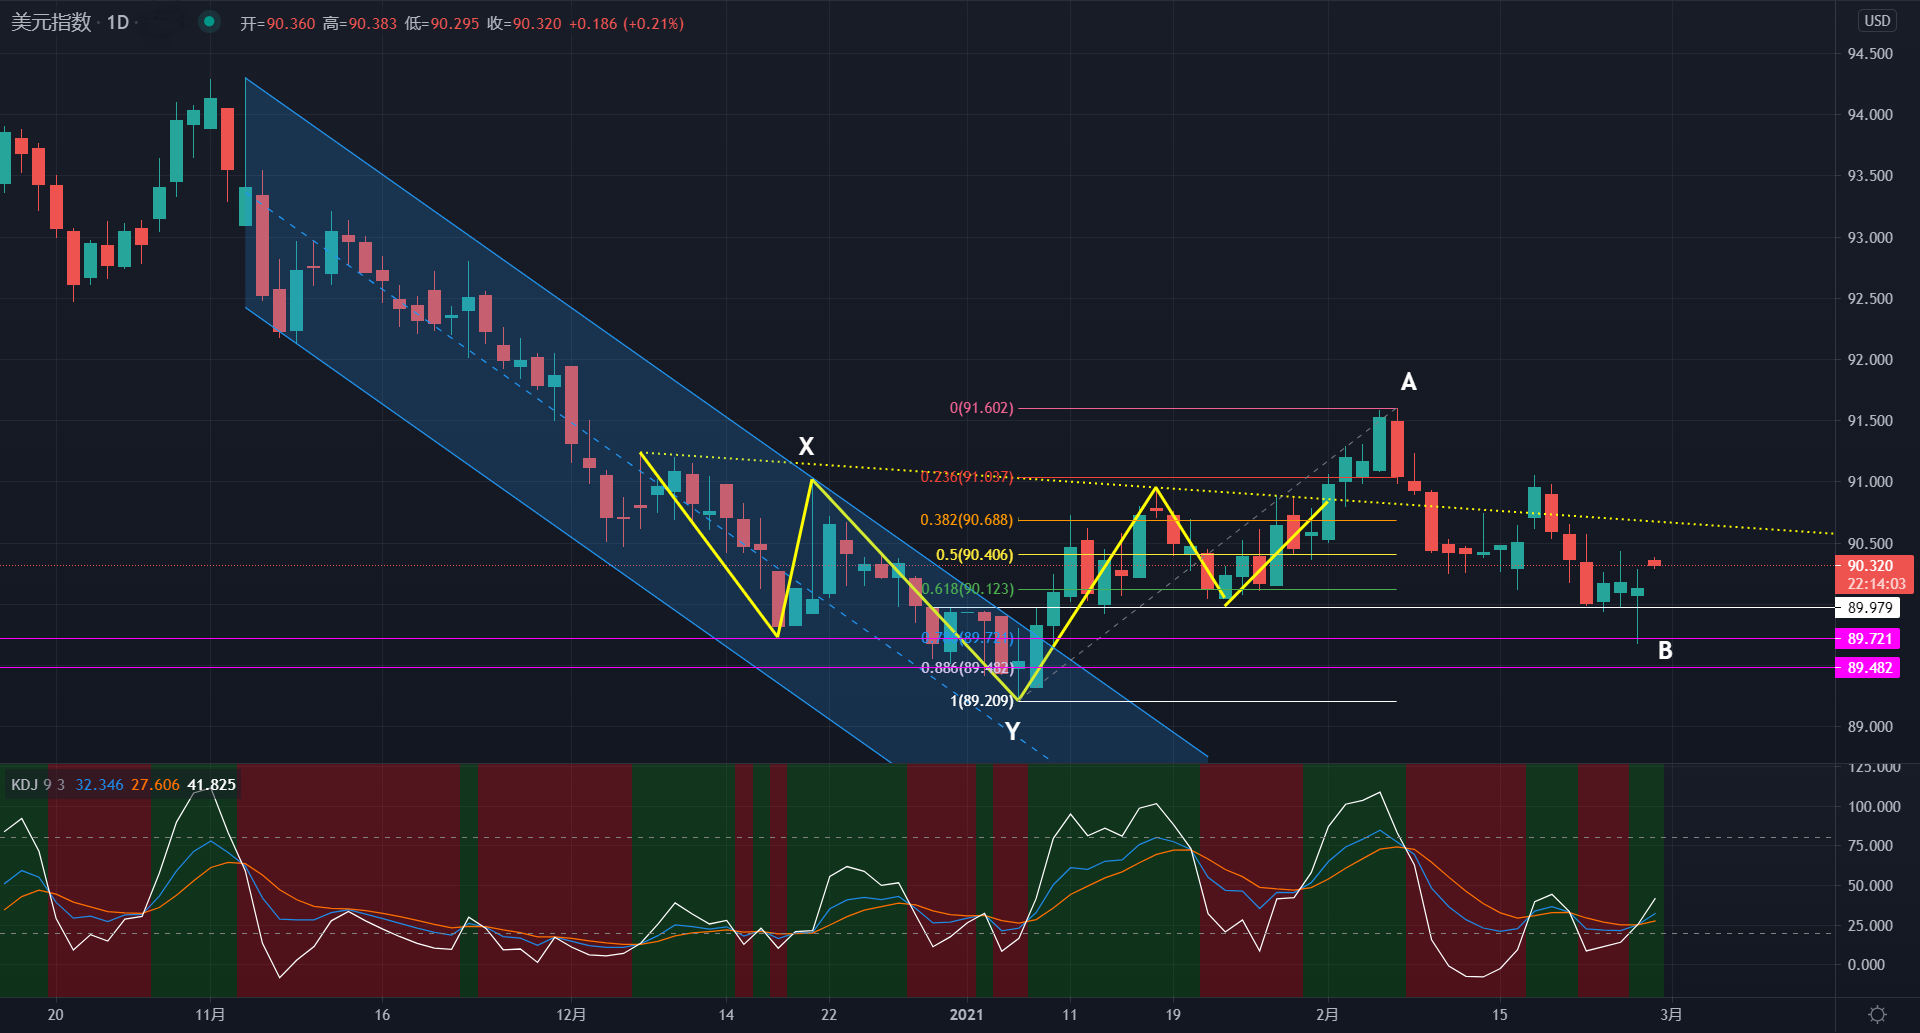Viewport: 1920px width, 1033px height.
Task: Click the 94.500 price scale value
Action: pyautogui.click(x=1870, y=54)
